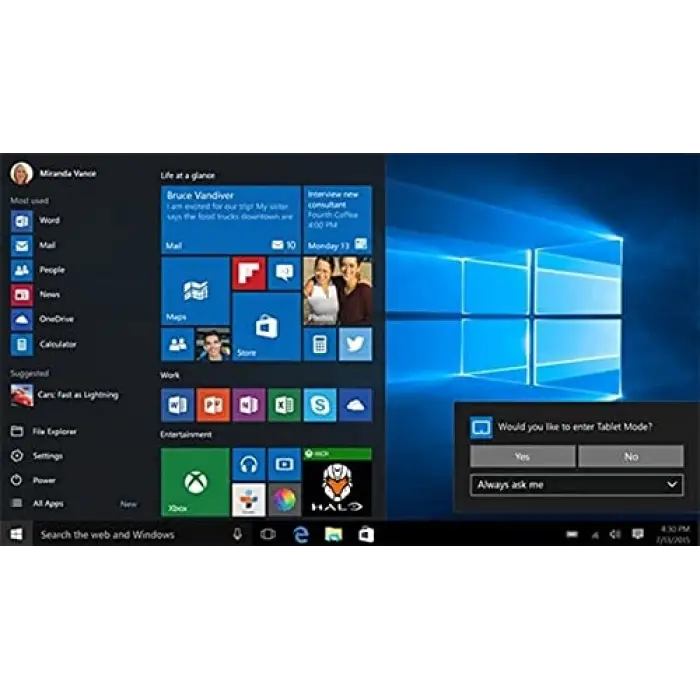
Task: Launch the PowerPoint tile
Action: pos(213,405)
